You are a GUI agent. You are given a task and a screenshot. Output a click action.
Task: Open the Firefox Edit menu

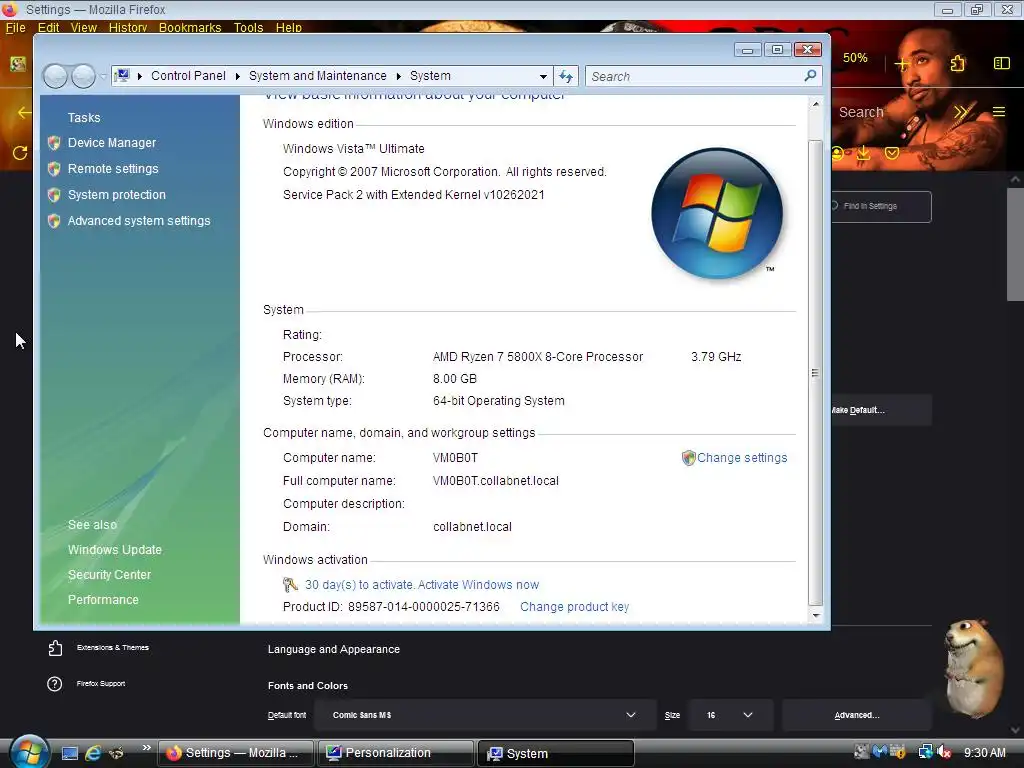click(48, 27)
